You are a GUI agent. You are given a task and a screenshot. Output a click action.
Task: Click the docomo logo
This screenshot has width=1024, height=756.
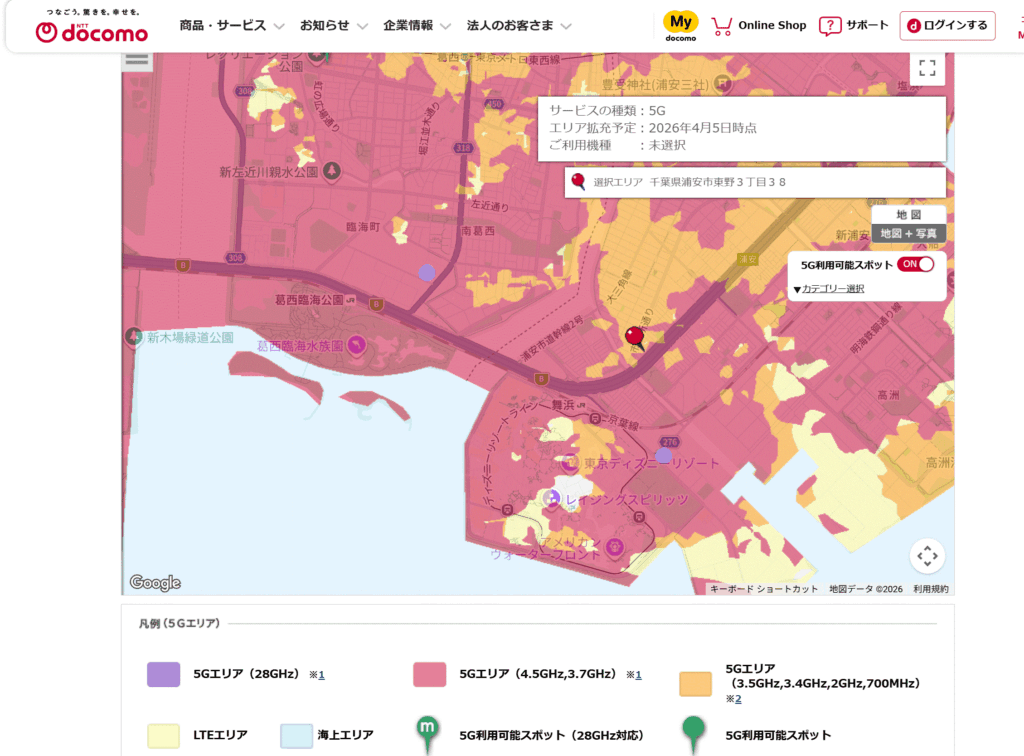point(91,27)
